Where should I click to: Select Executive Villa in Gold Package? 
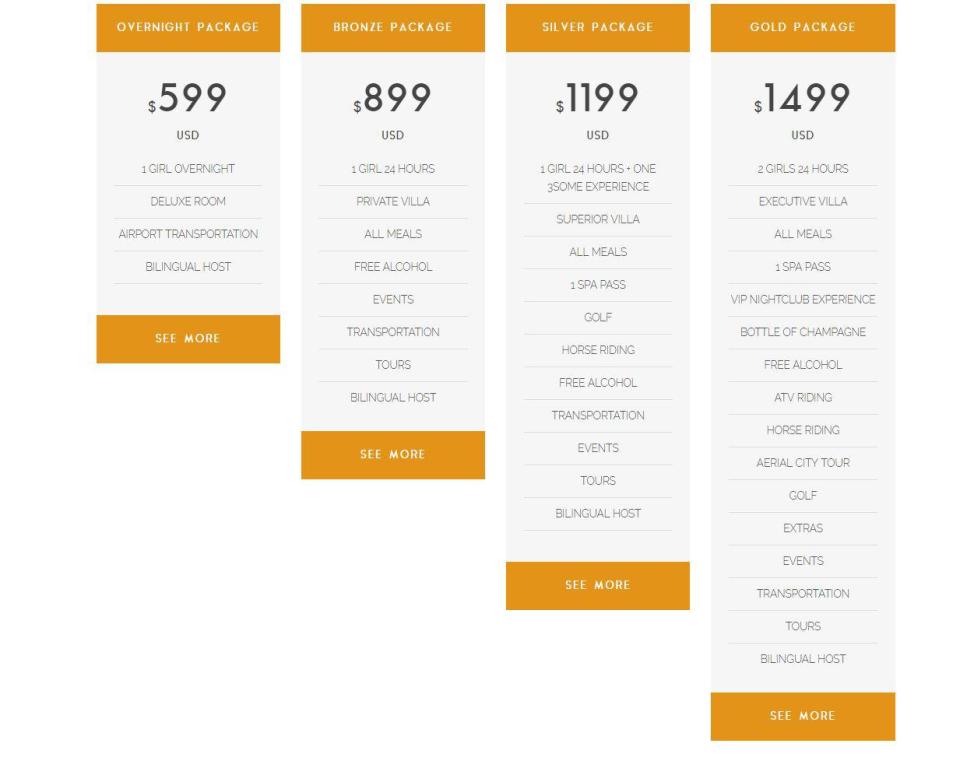[803, 202]
